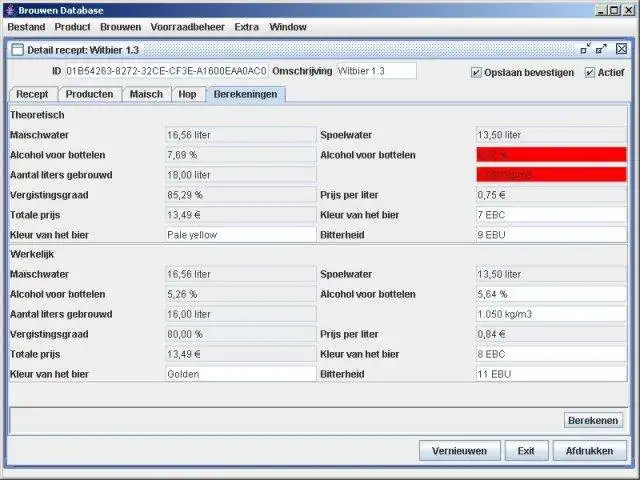Minimize the Detail recept internal frame
This screenshot has height=480, width=640.
(x=586, y=49)
